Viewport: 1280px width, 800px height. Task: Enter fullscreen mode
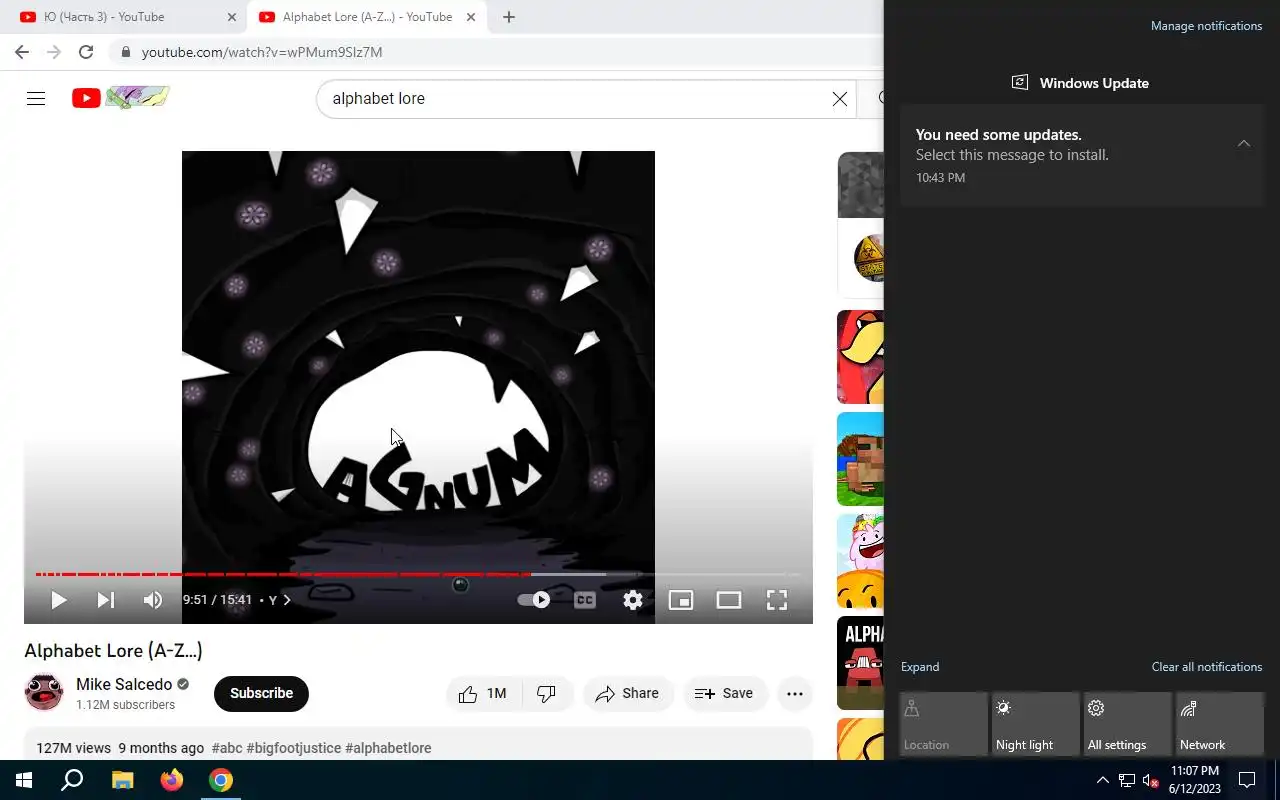point(777,600)
